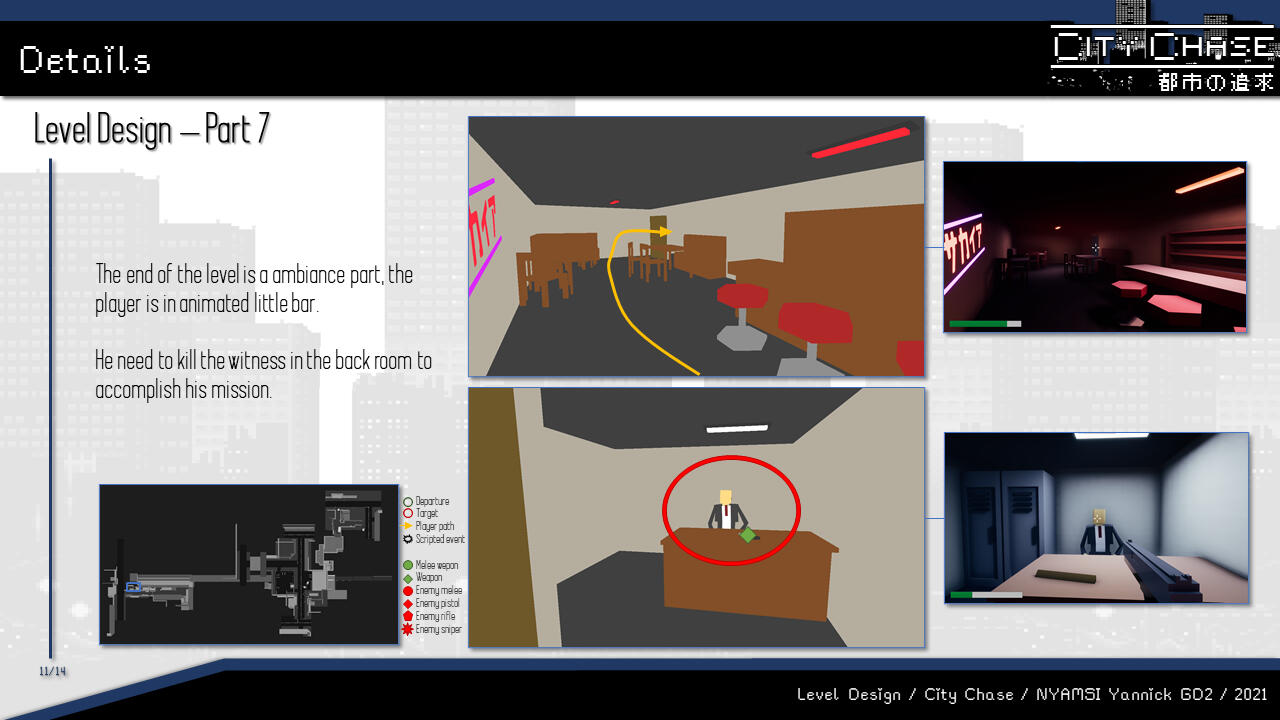Viewport: 1280px width, 720px height.
Task: Select the Enemy melee red circle icon
Action: tap(408, 591)
